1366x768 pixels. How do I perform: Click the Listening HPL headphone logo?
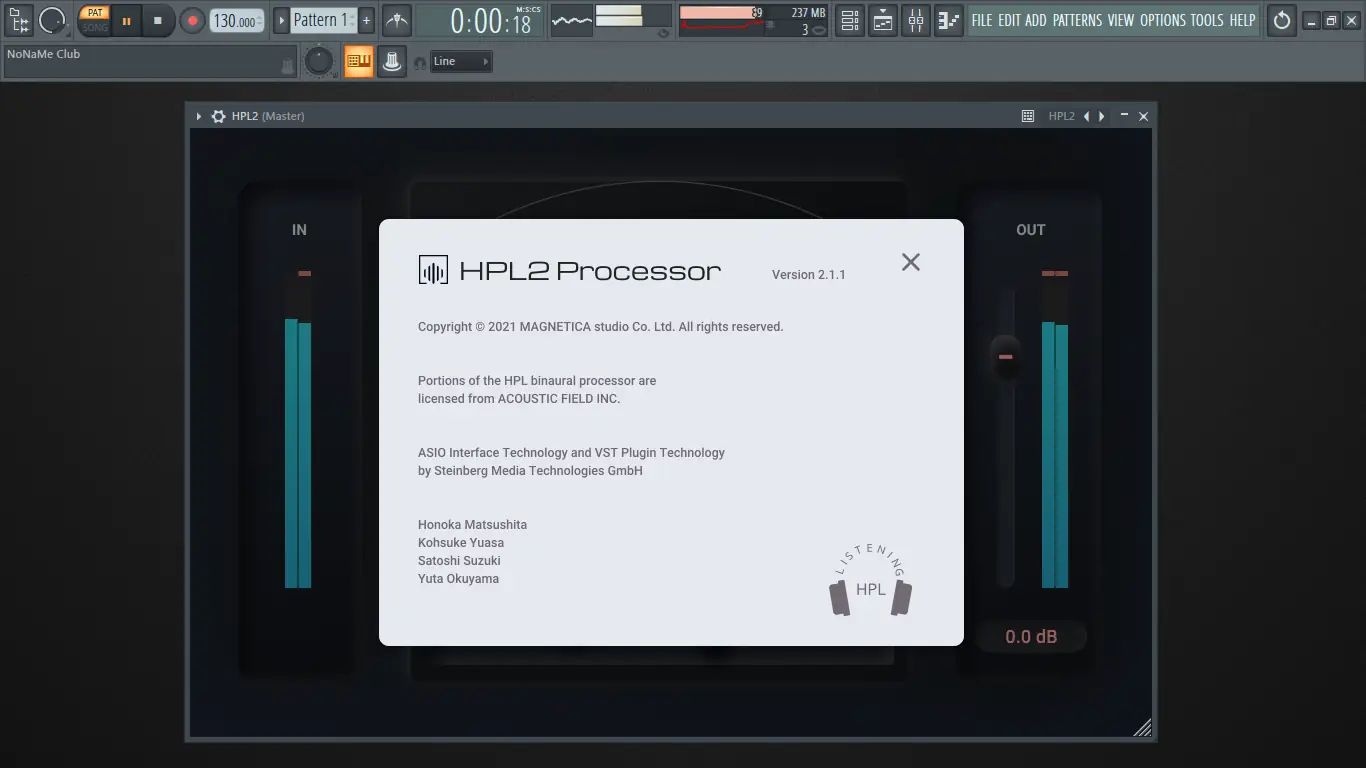click(x=870, y=580)
